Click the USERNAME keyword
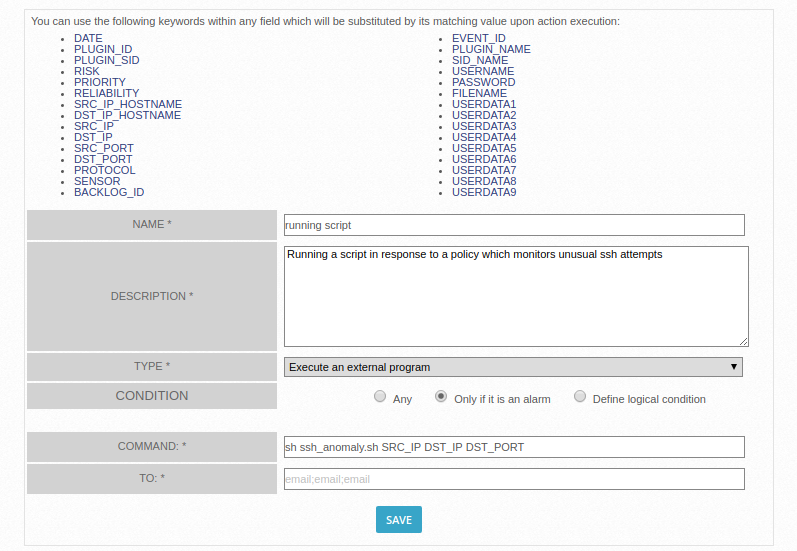Viewport: 797px width, 551px height. [483, 71]
